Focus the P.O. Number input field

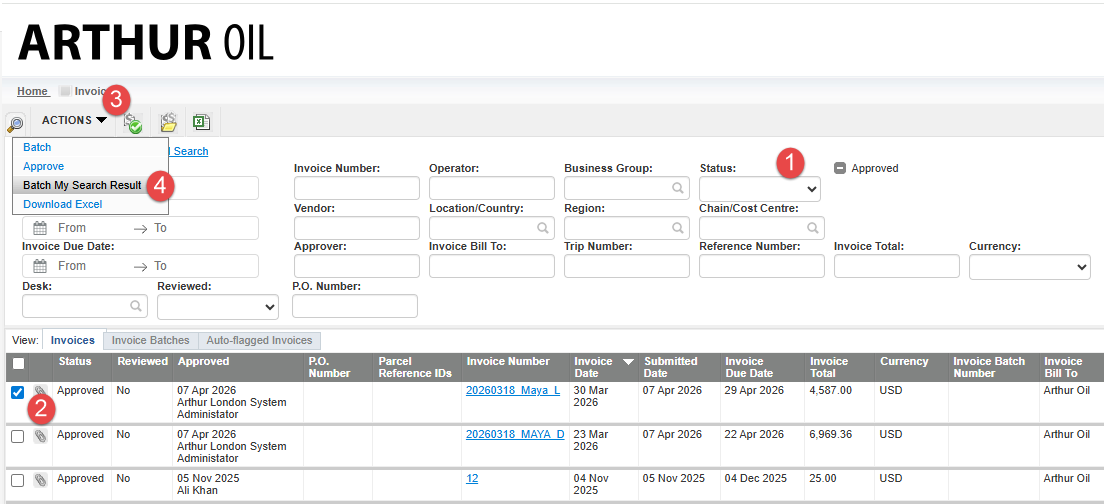pyautogui.click(x=355, y=306)
